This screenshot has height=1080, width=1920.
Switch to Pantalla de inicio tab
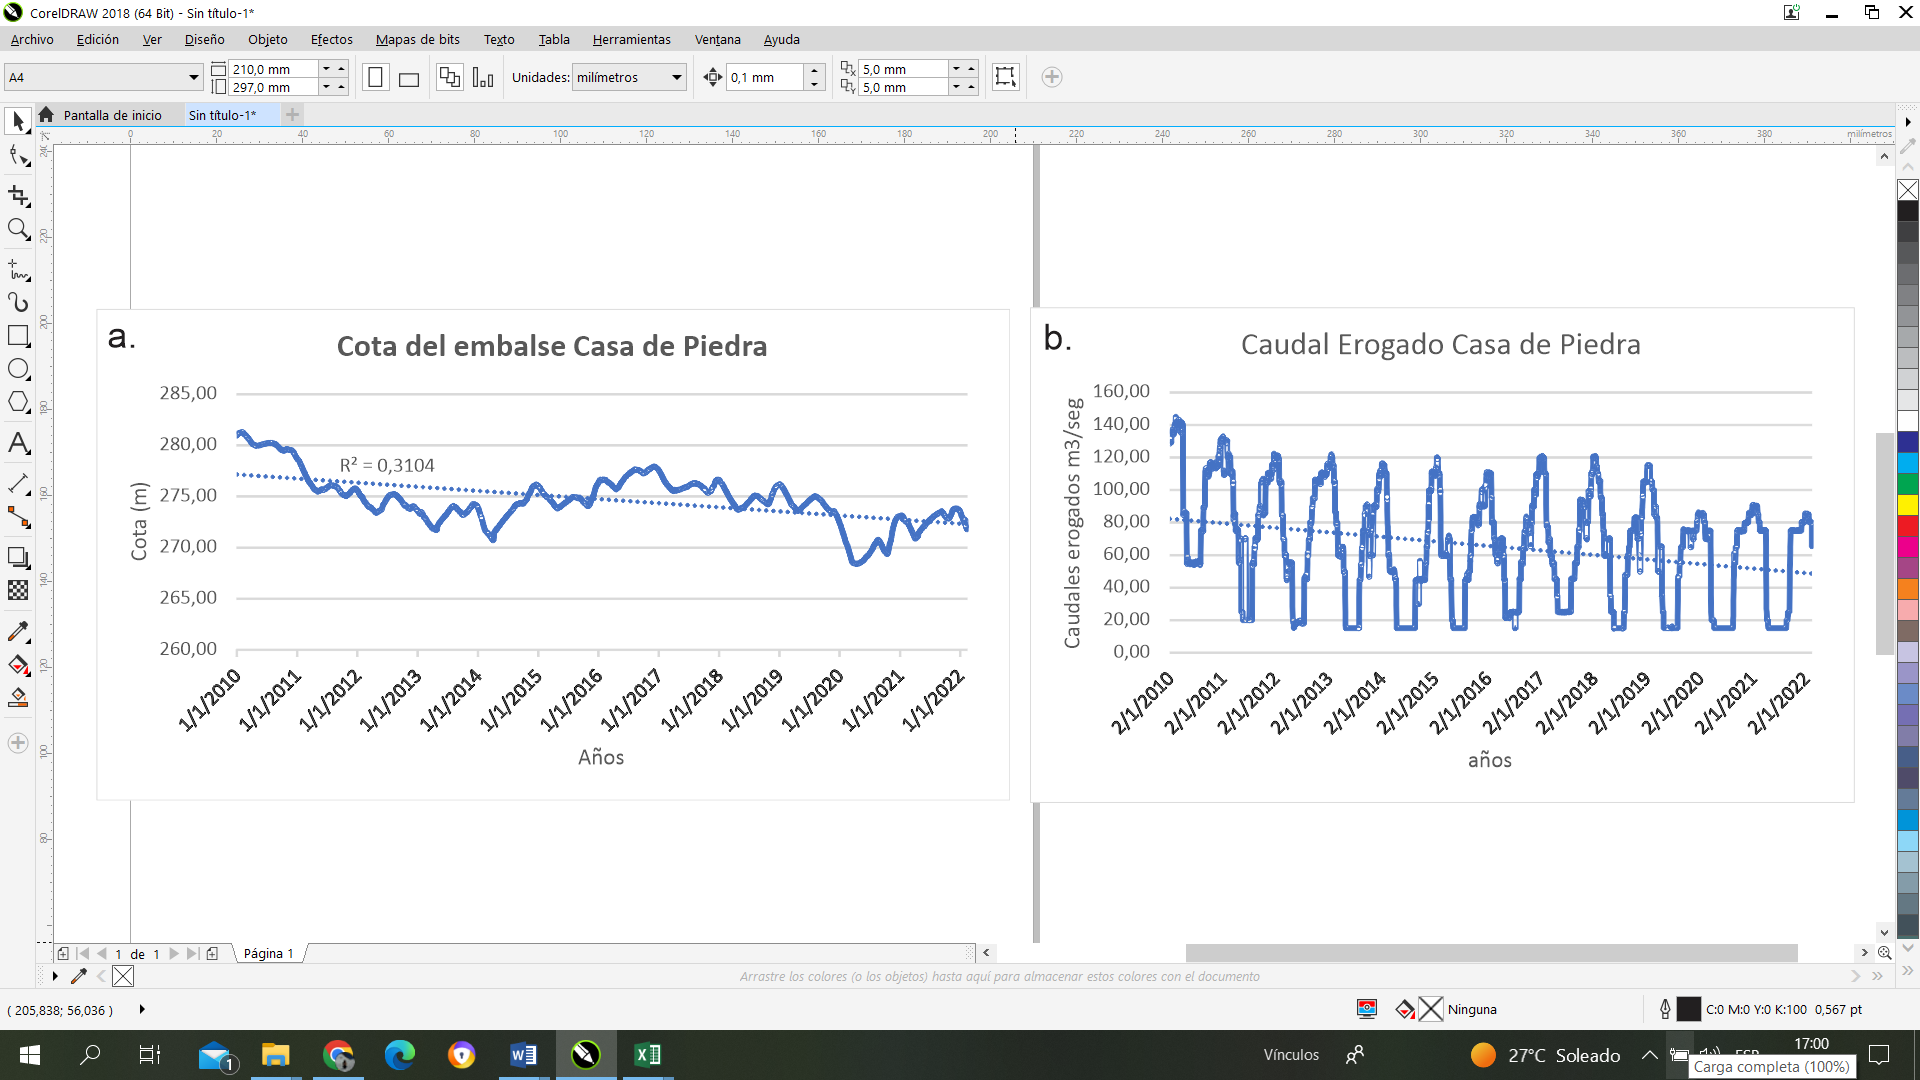pos(112,115)
